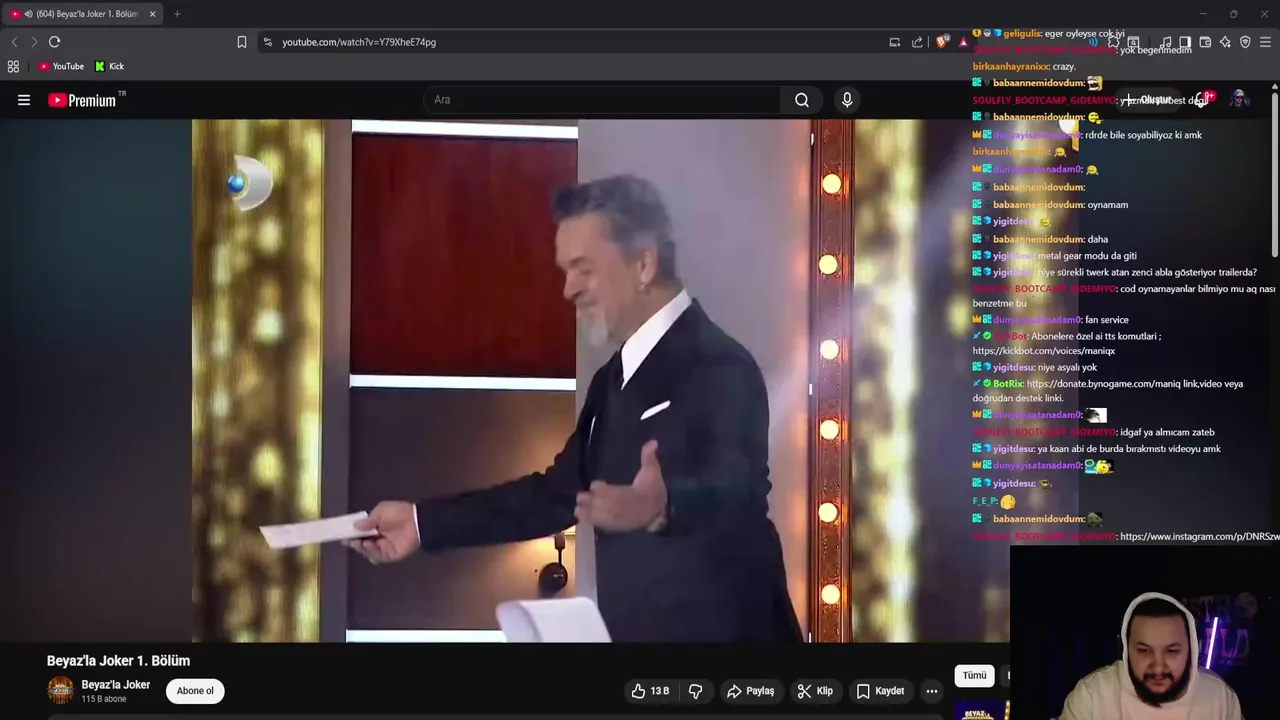Open the Leo AI sparkle icon
Image resolution: width=1280 pixels, height=720 pixels.
click(1225, 42)
